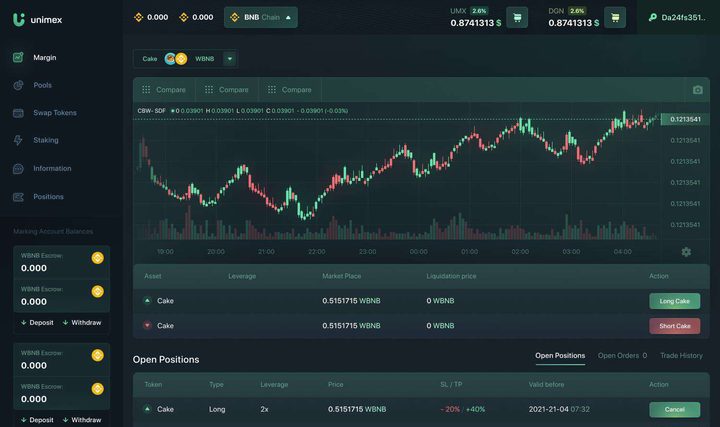
Task: Click first WBNB Escrow coin icon in top balance card
Action: tap(97, 258)
